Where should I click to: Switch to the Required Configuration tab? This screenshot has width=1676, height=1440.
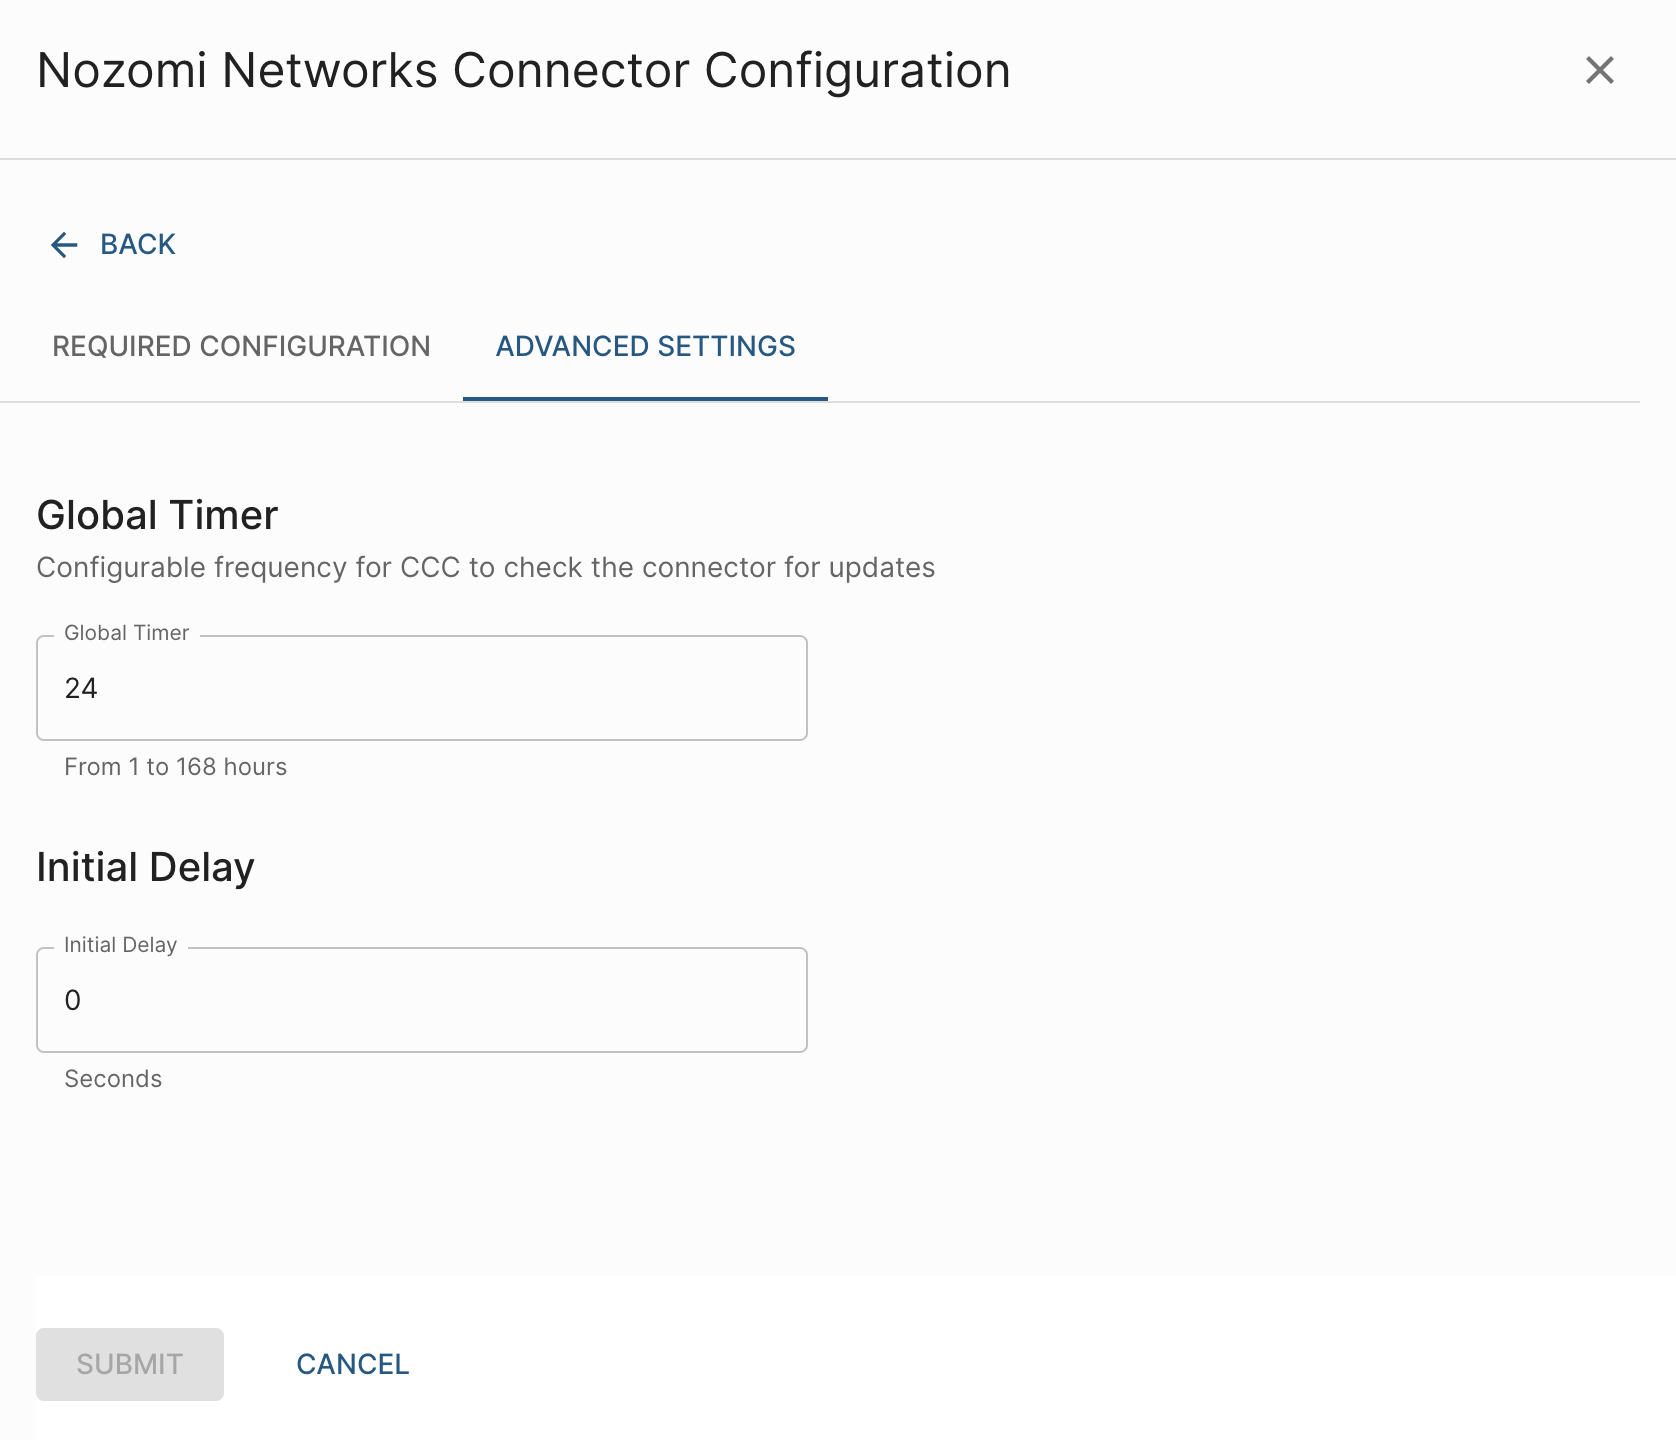click(x=241, y=346)
